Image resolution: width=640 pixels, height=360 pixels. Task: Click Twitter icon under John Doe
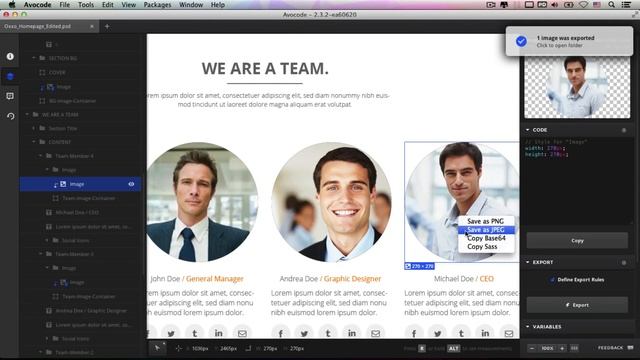tap(171, 333)
